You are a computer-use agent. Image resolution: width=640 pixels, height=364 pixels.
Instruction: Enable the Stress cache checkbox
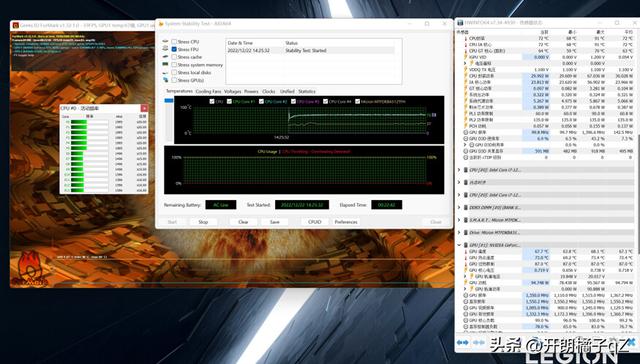pos(174,57)
